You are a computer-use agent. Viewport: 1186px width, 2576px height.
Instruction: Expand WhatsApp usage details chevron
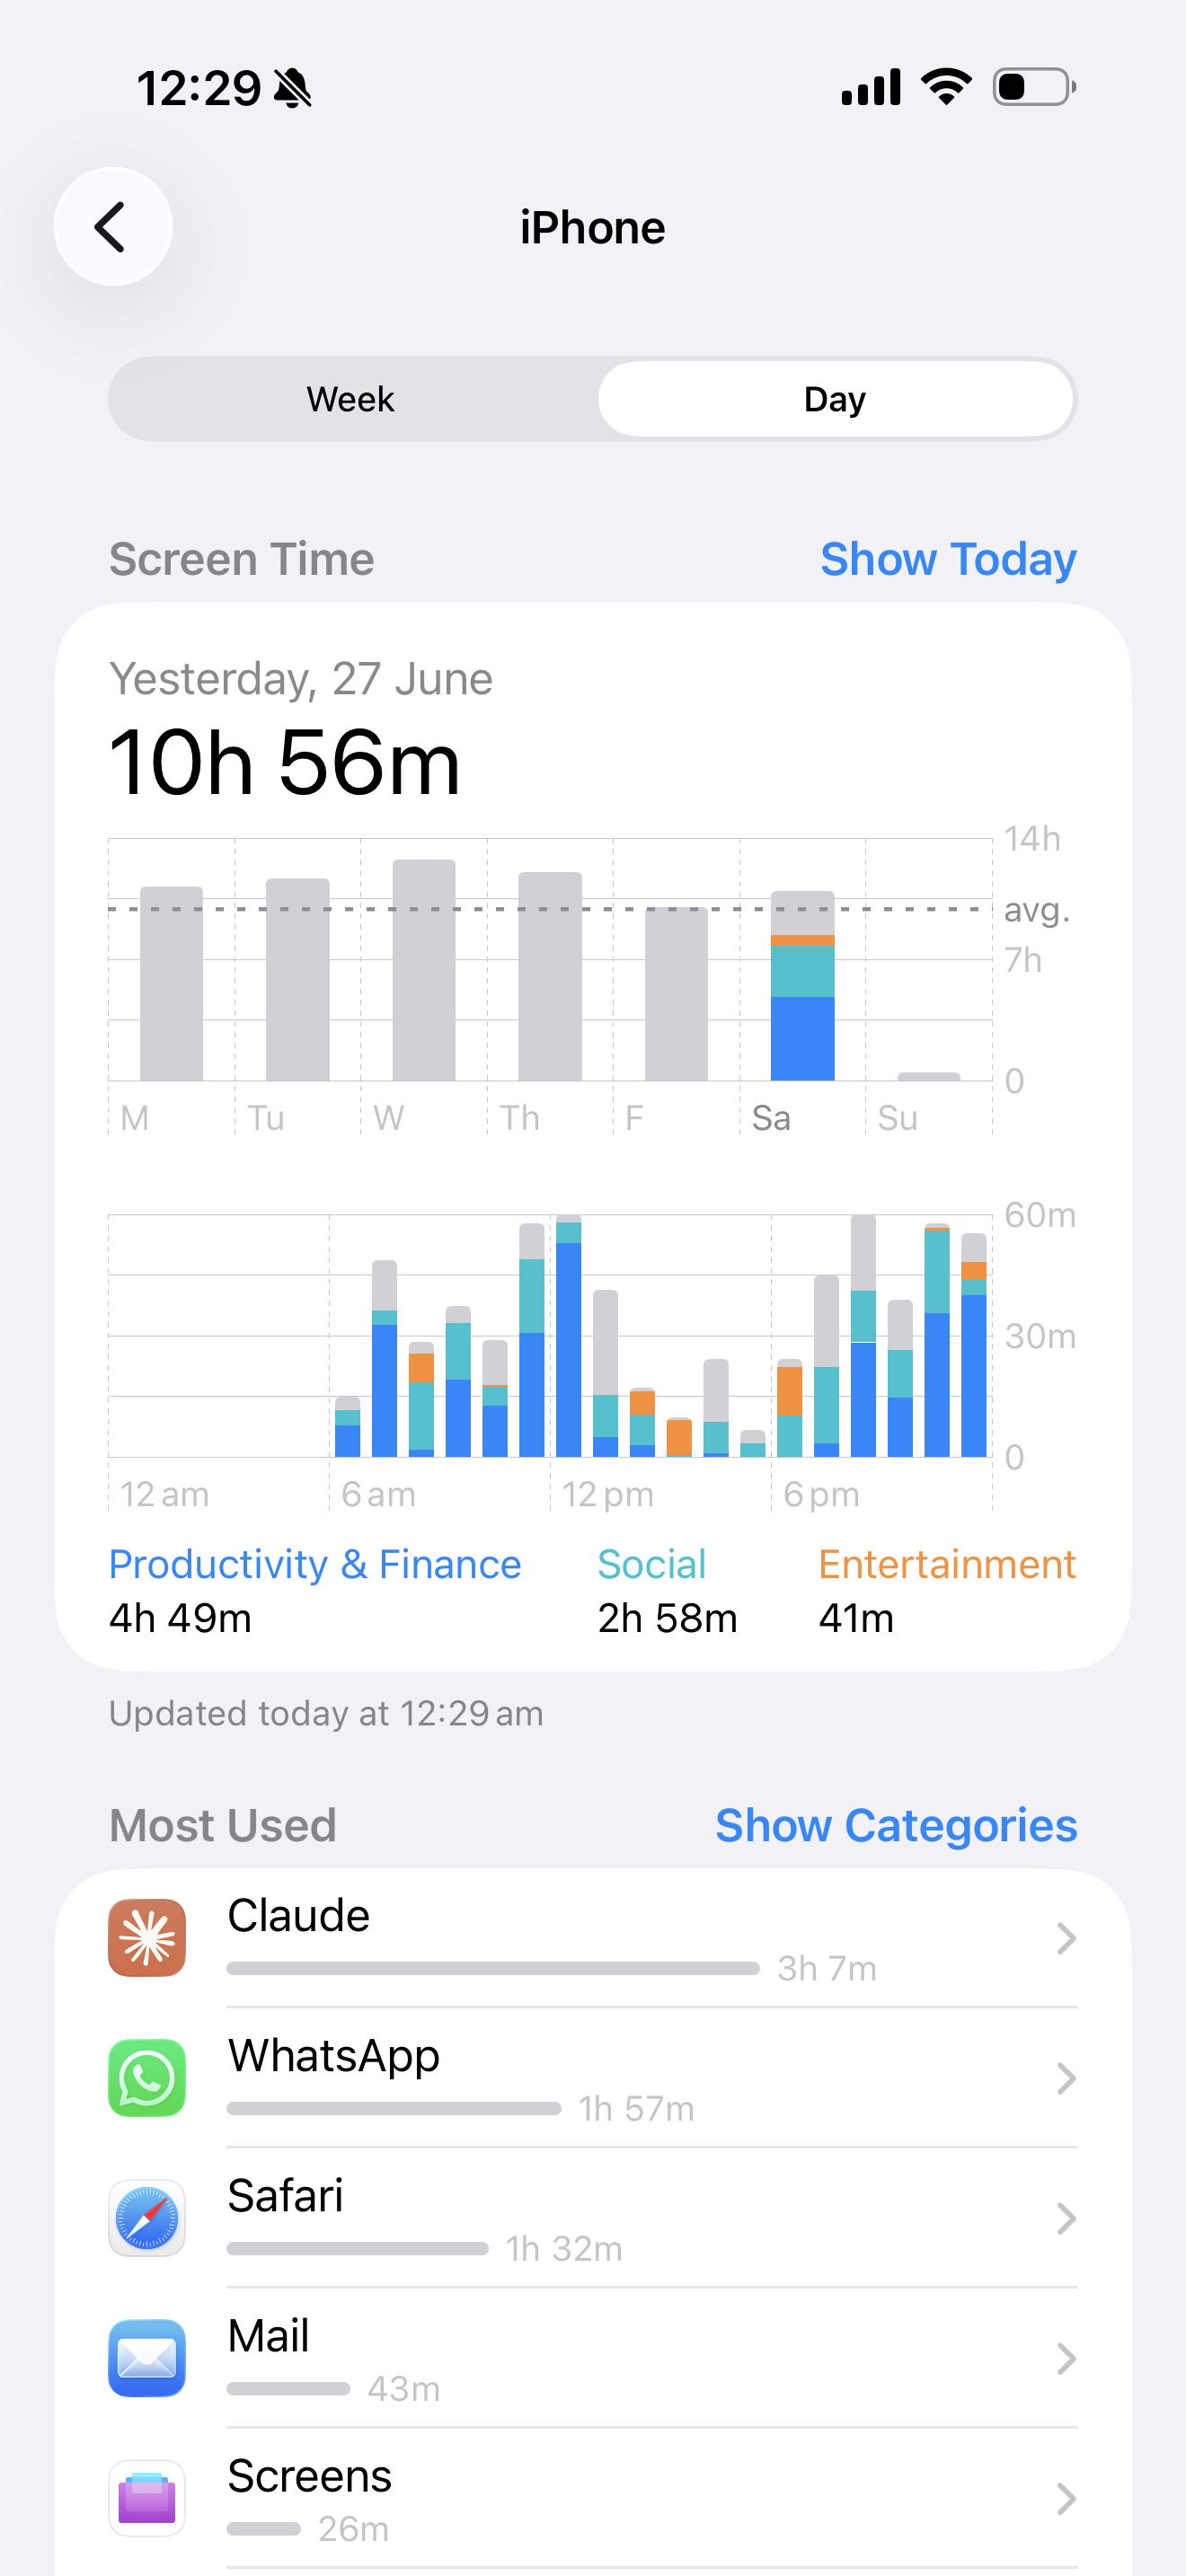pyautogui.click(x=1066, y=2078)
